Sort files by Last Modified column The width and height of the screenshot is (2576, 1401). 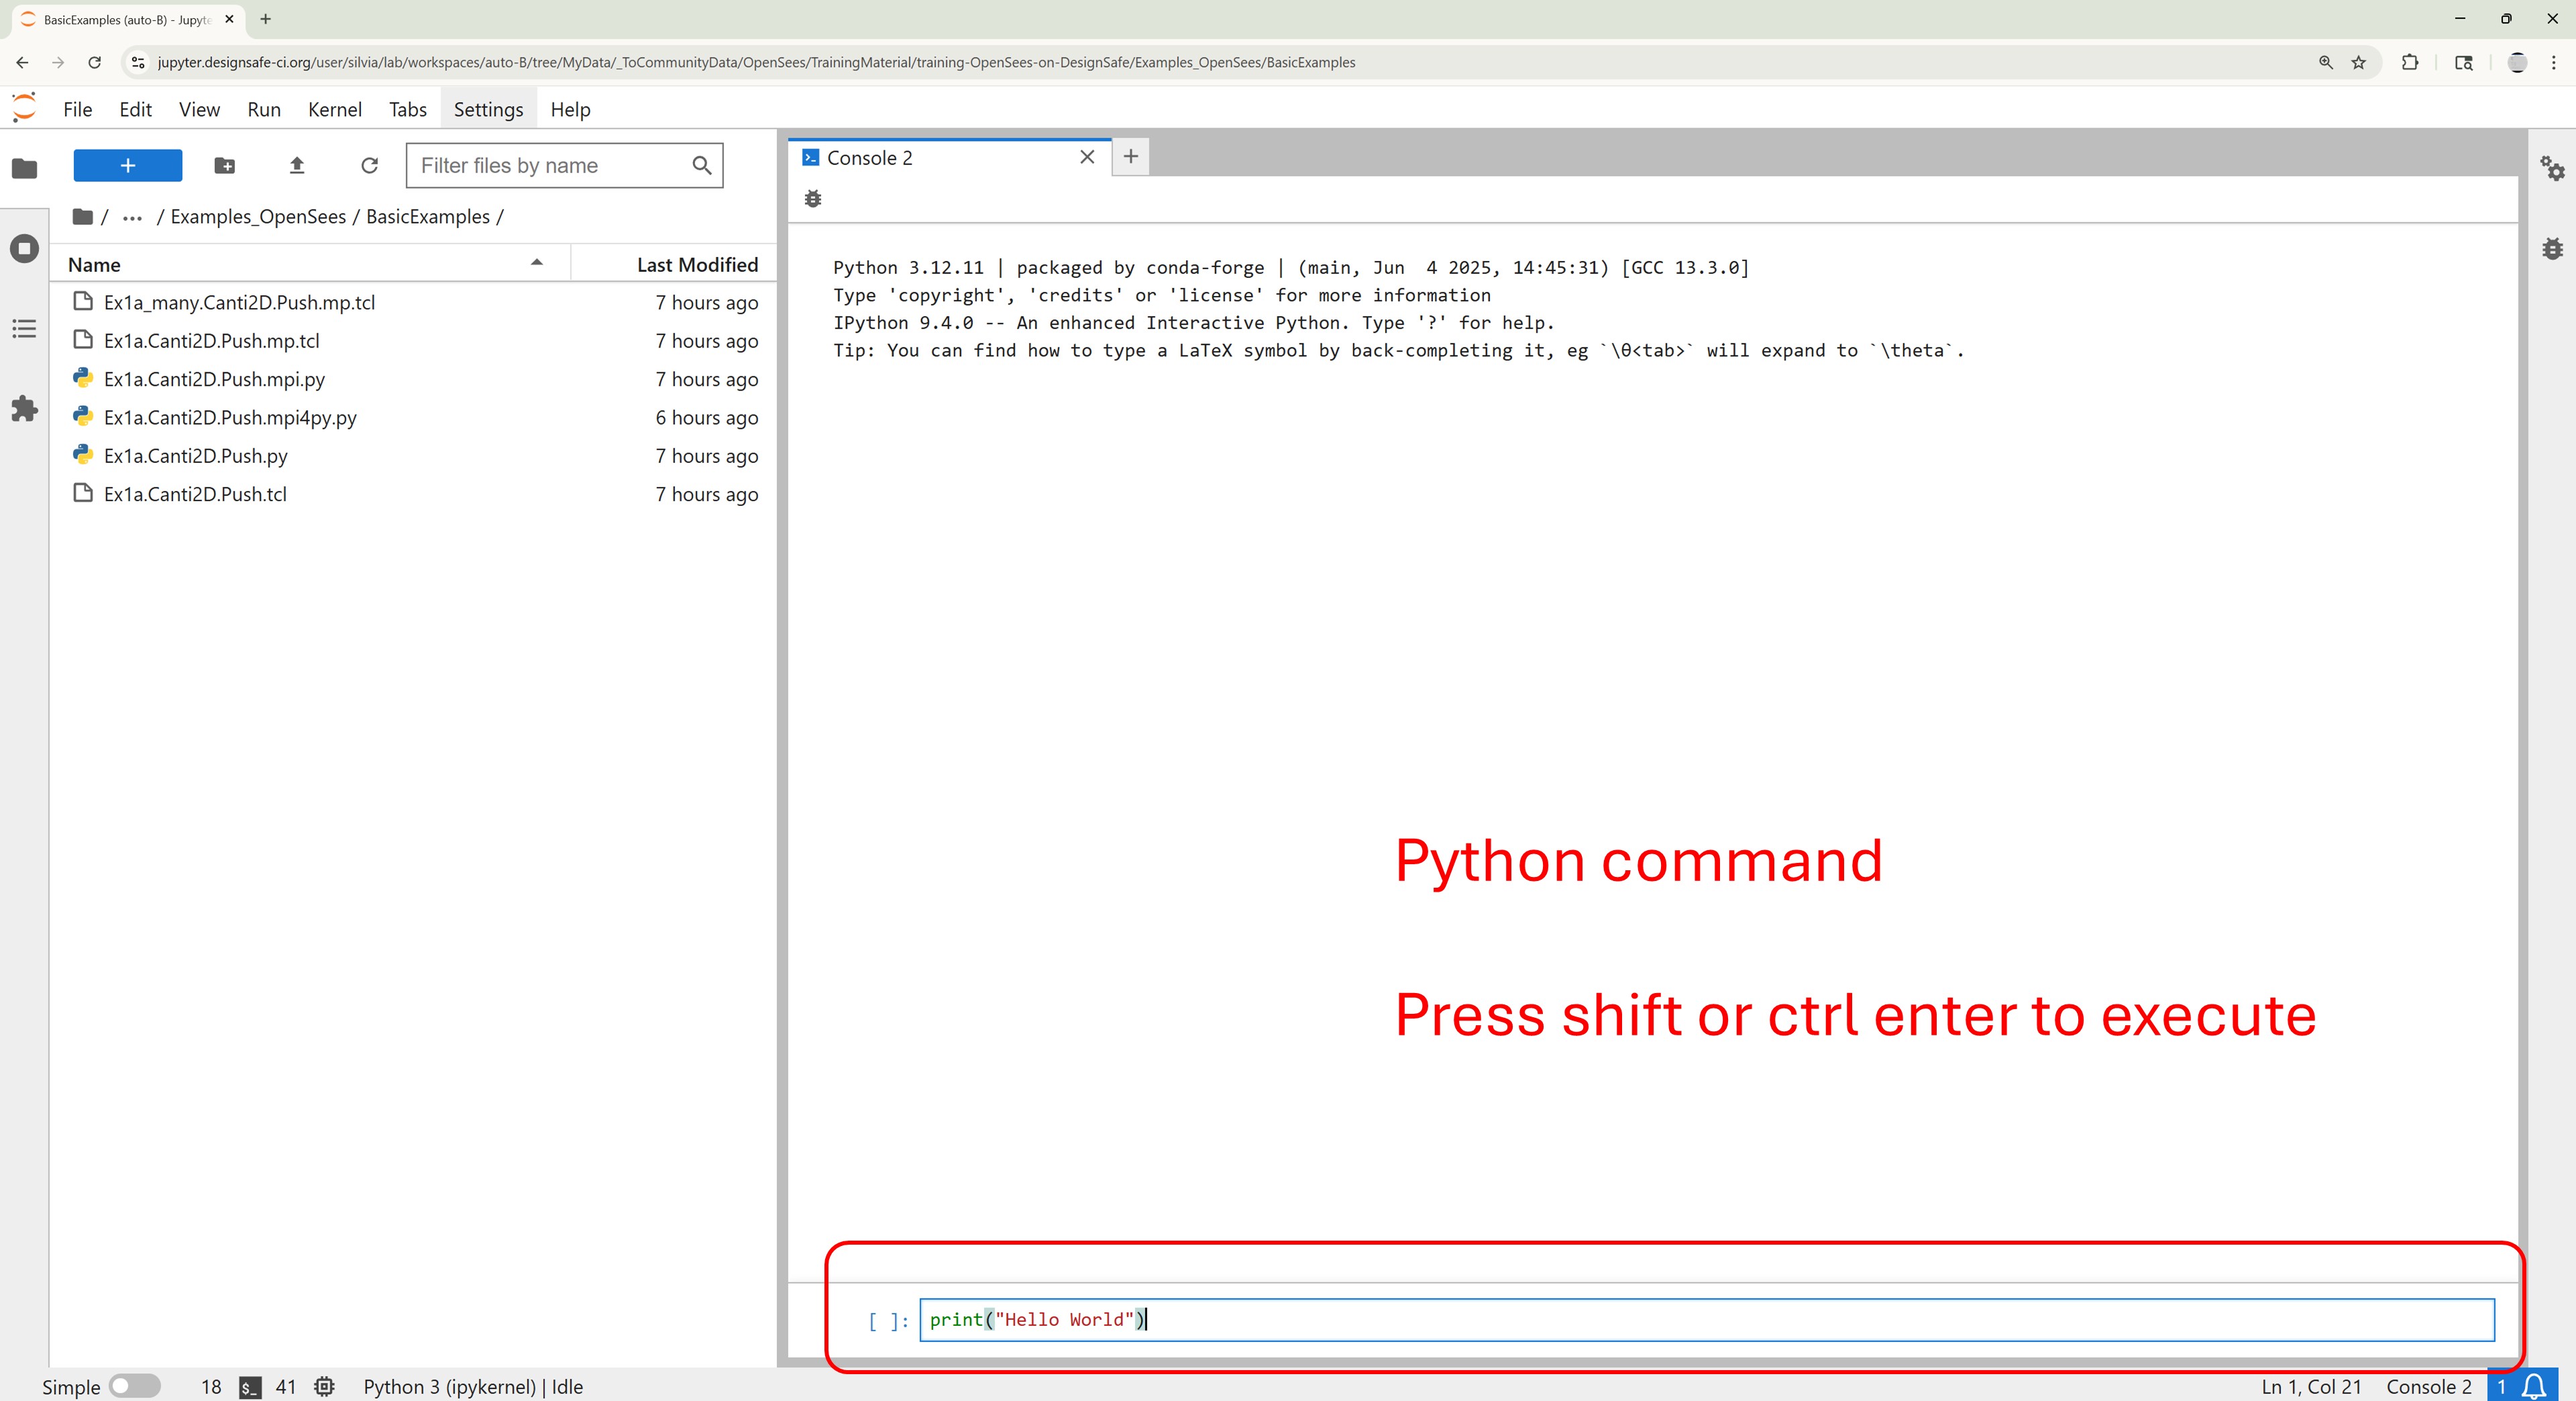click(x=696, y=264)
